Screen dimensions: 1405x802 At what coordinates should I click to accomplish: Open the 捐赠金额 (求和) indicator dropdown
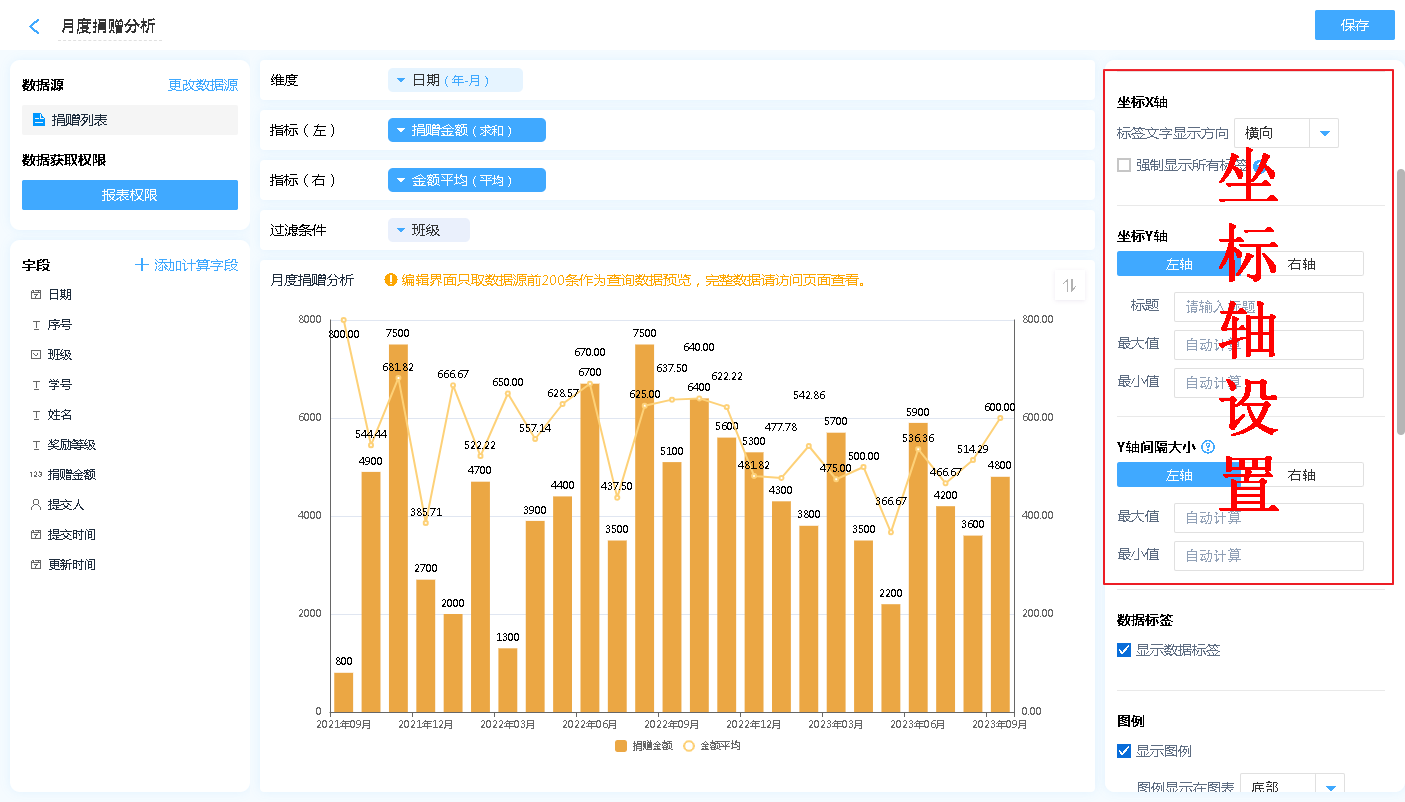(401, 130)
